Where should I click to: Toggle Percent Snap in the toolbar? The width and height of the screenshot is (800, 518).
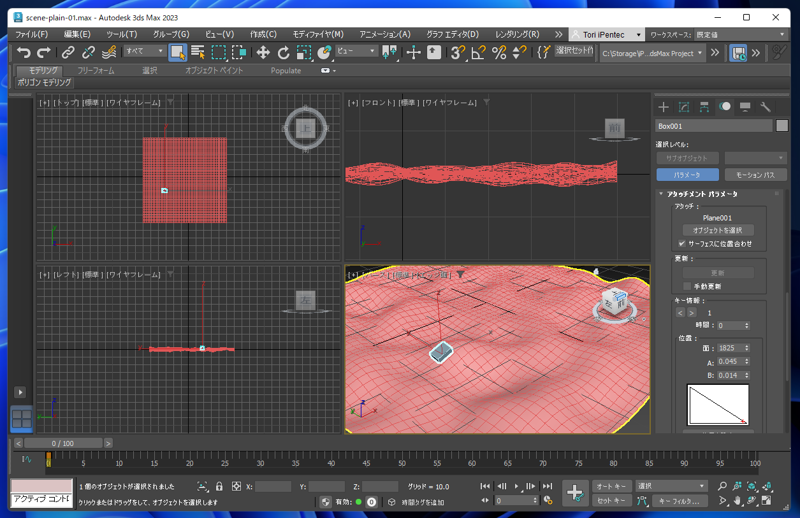[x=499, y=52]
